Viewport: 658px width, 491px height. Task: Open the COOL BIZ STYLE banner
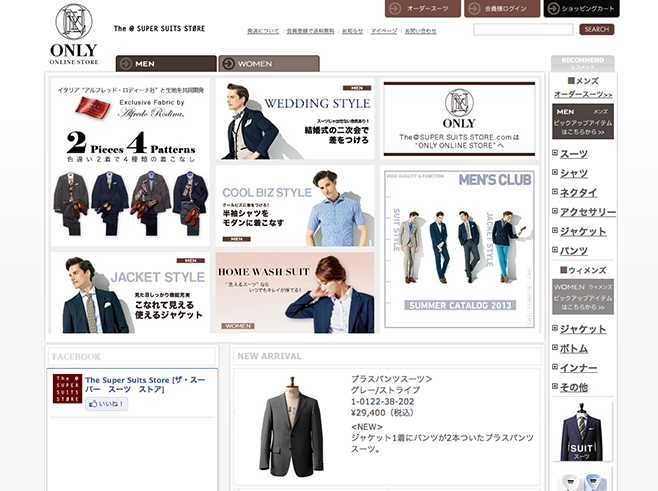[x=295, y=206]
